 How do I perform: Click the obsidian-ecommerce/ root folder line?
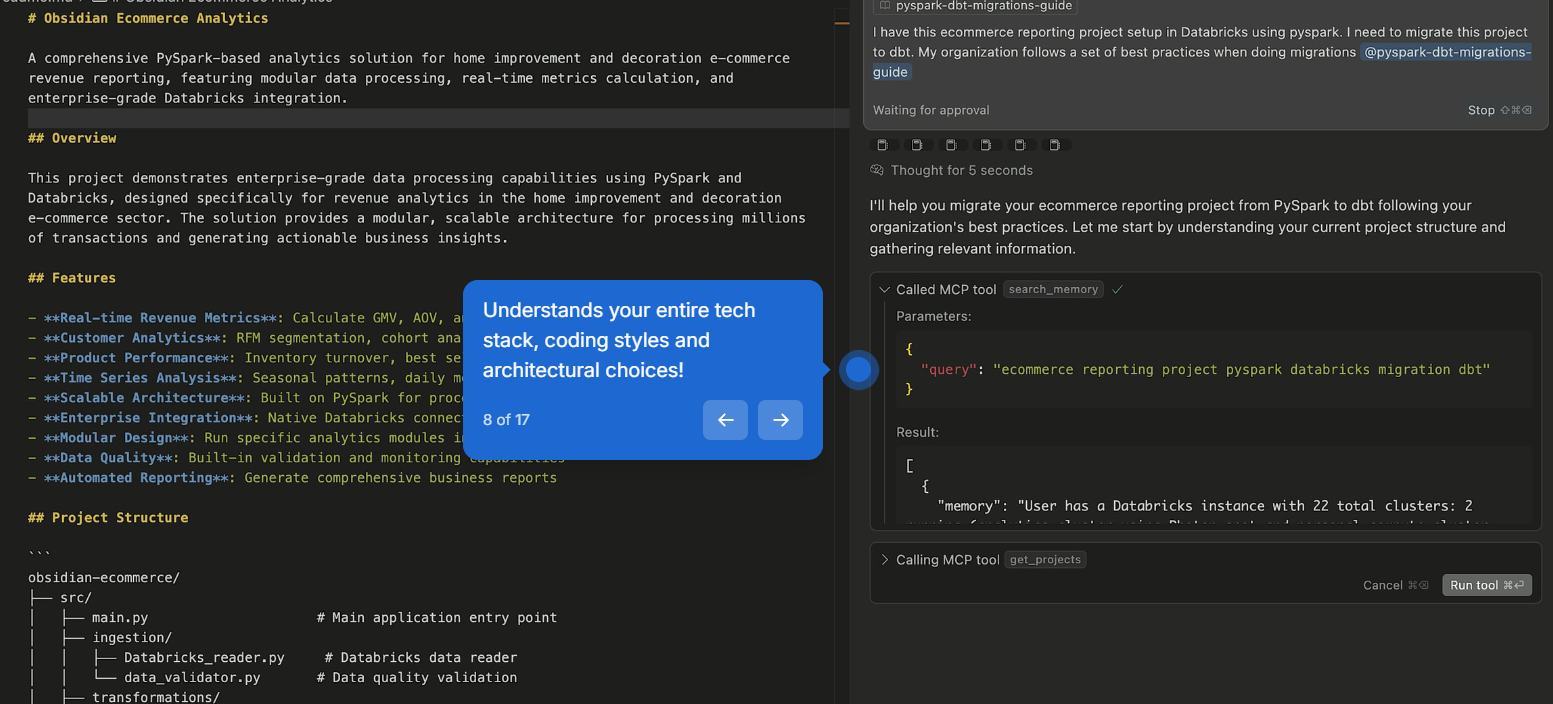[104, 578]
